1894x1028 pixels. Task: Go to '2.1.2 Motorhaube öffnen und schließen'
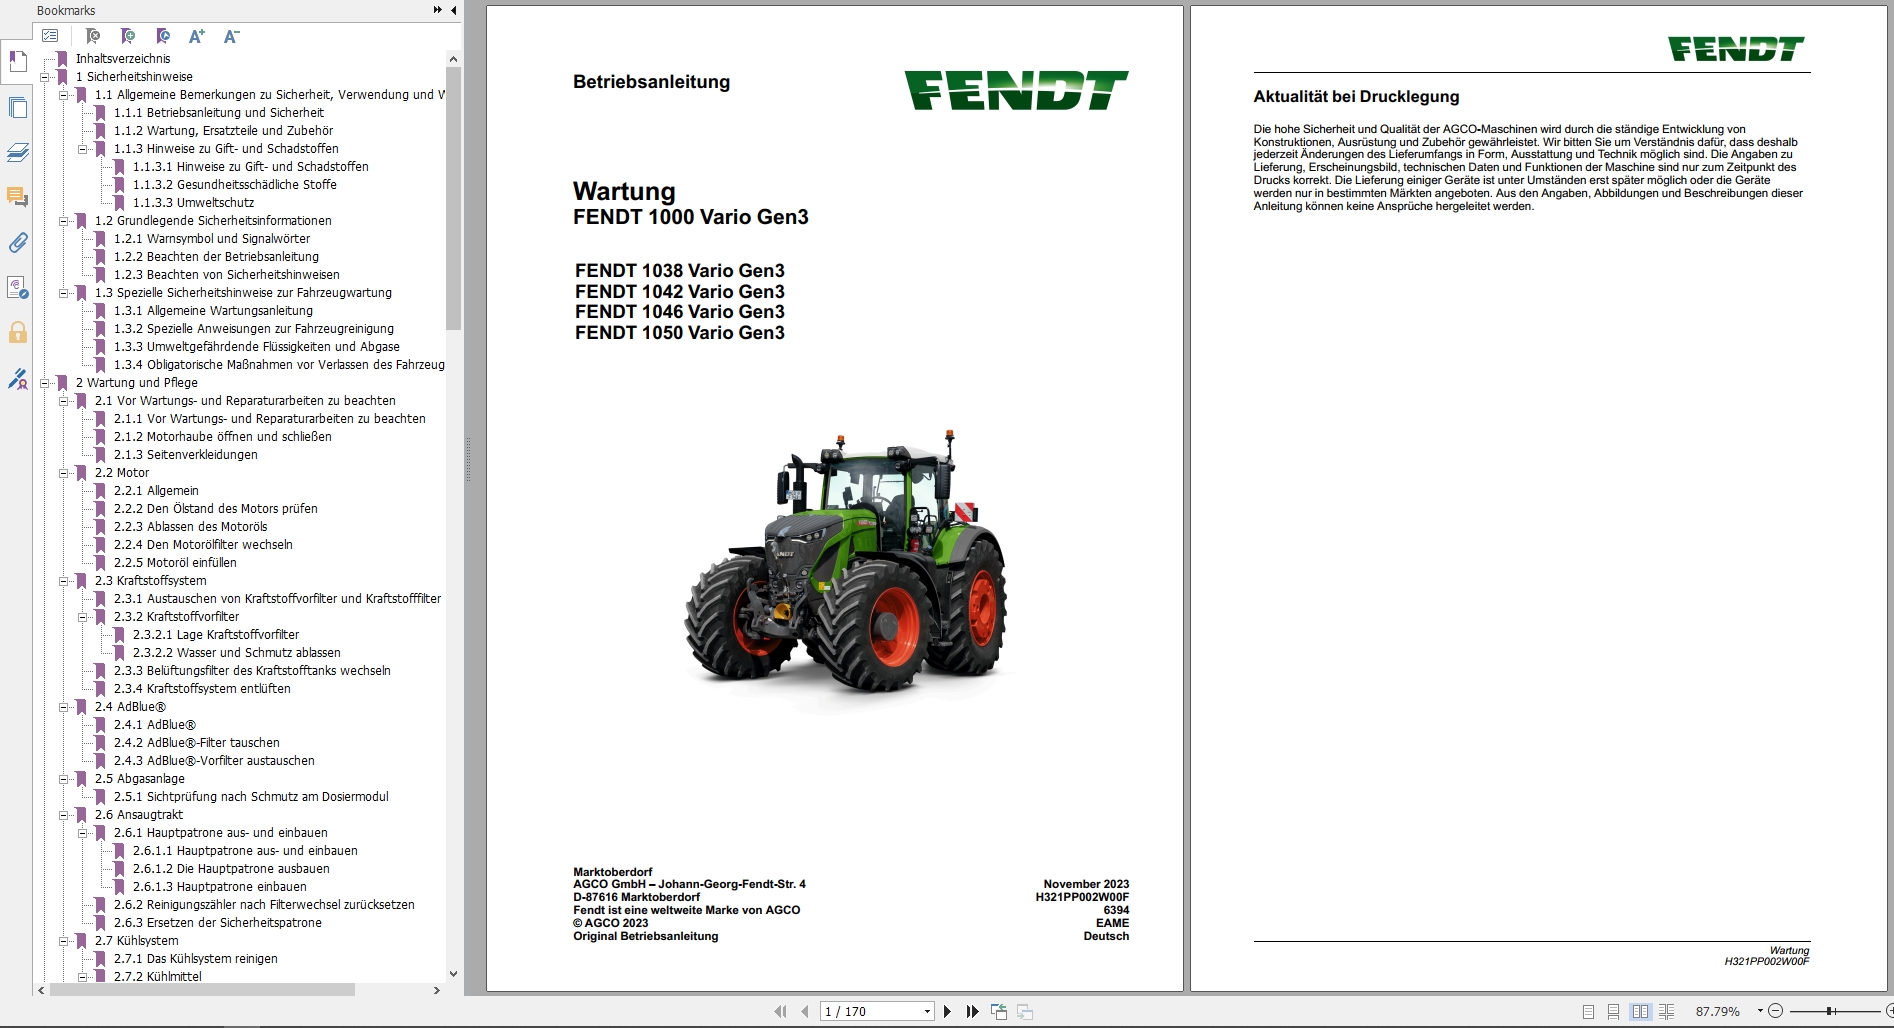pos(222,437)
